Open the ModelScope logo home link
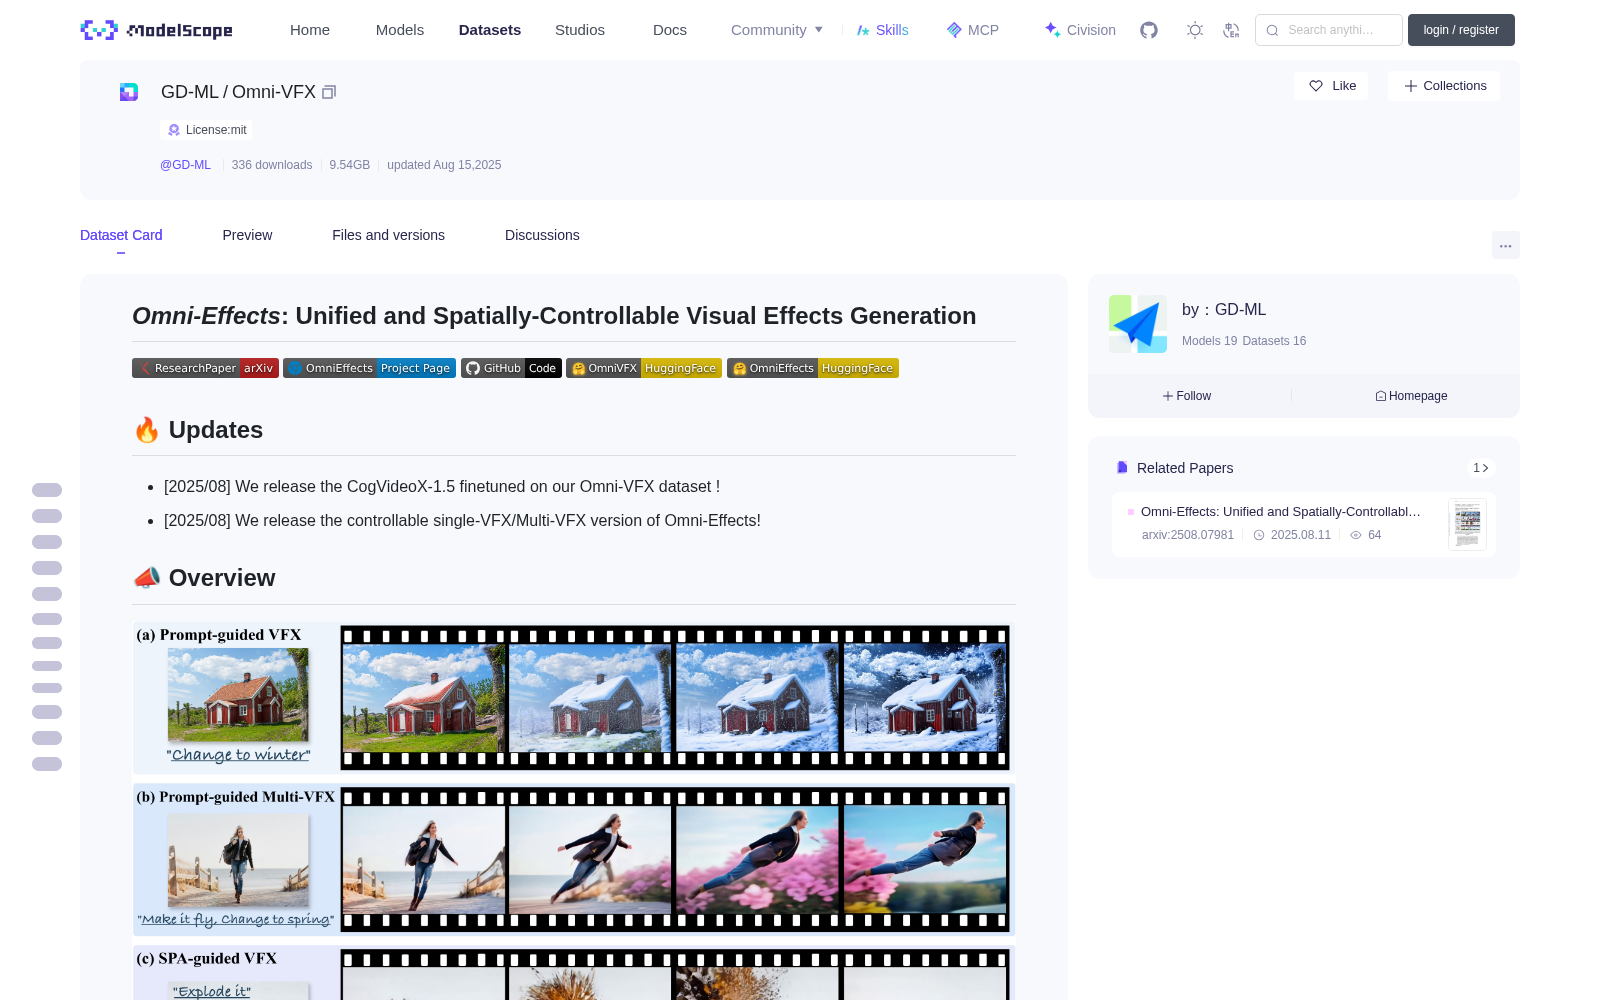Viewport: 1600px width, 1000px height. 157,30
